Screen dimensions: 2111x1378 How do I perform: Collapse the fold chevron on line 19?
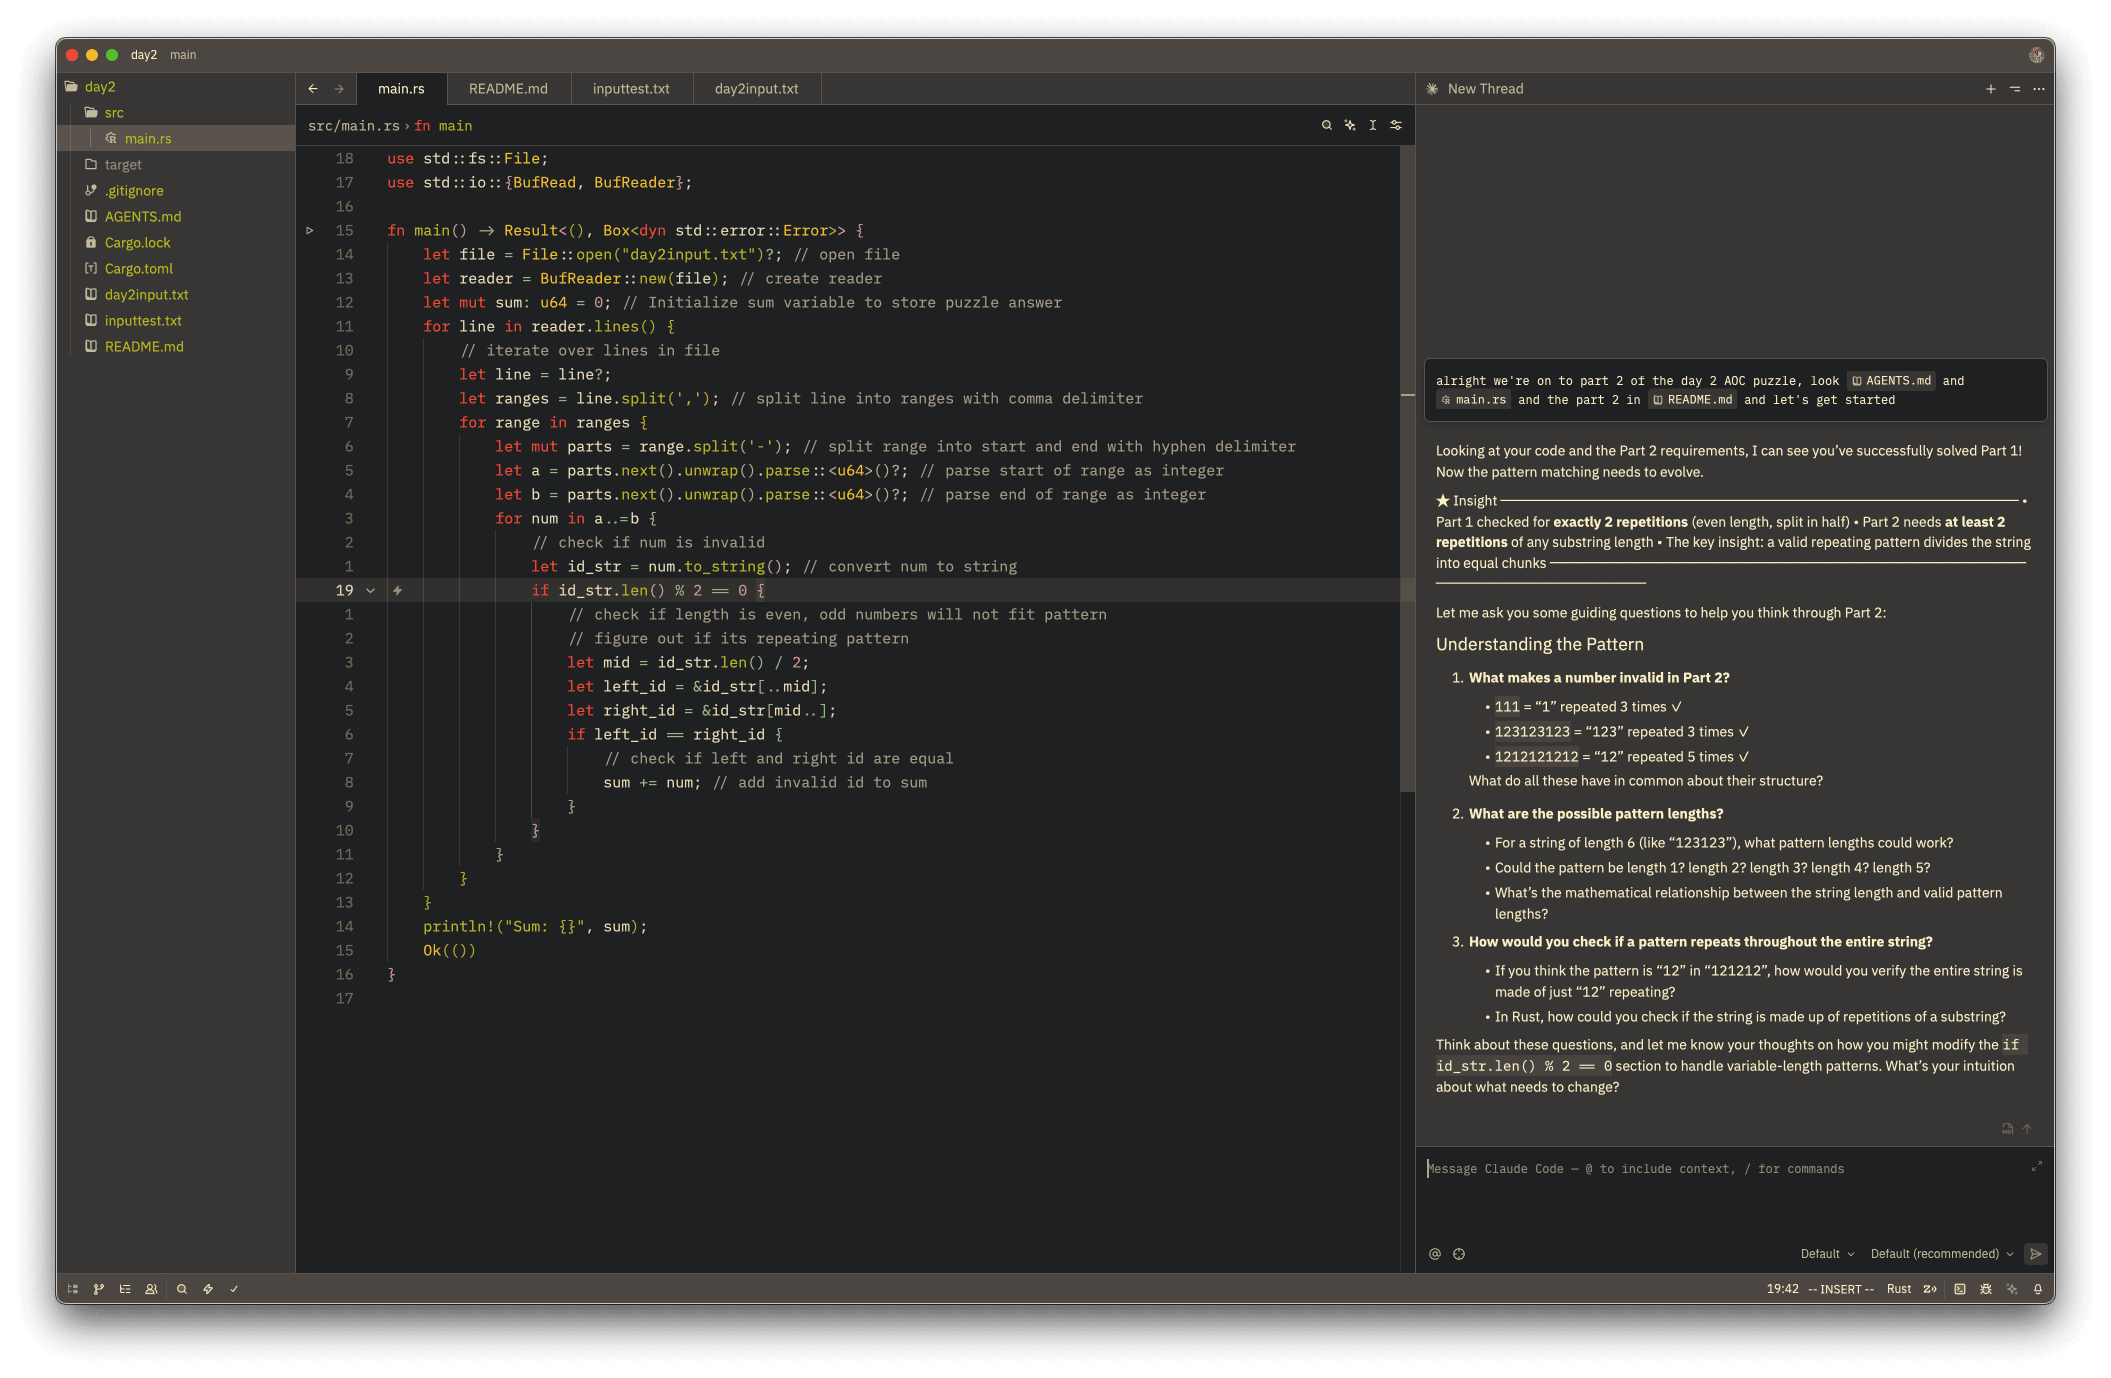point(370,591)
